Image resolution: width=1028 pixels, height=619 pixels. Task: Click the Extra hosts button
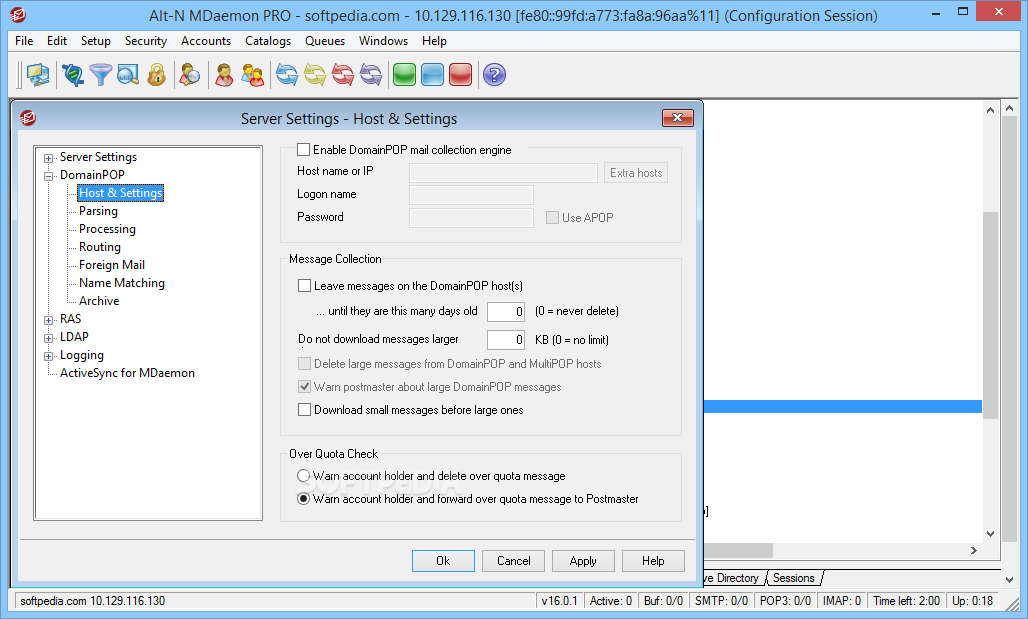click(x=636, y=172)
